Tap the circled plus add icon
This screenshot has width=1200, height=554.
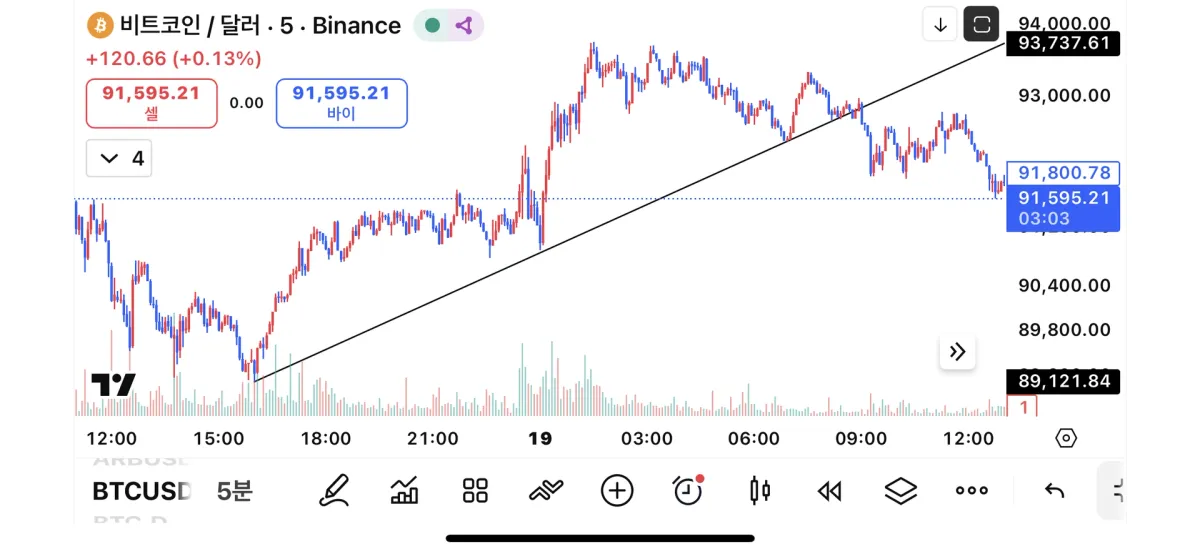617,490
